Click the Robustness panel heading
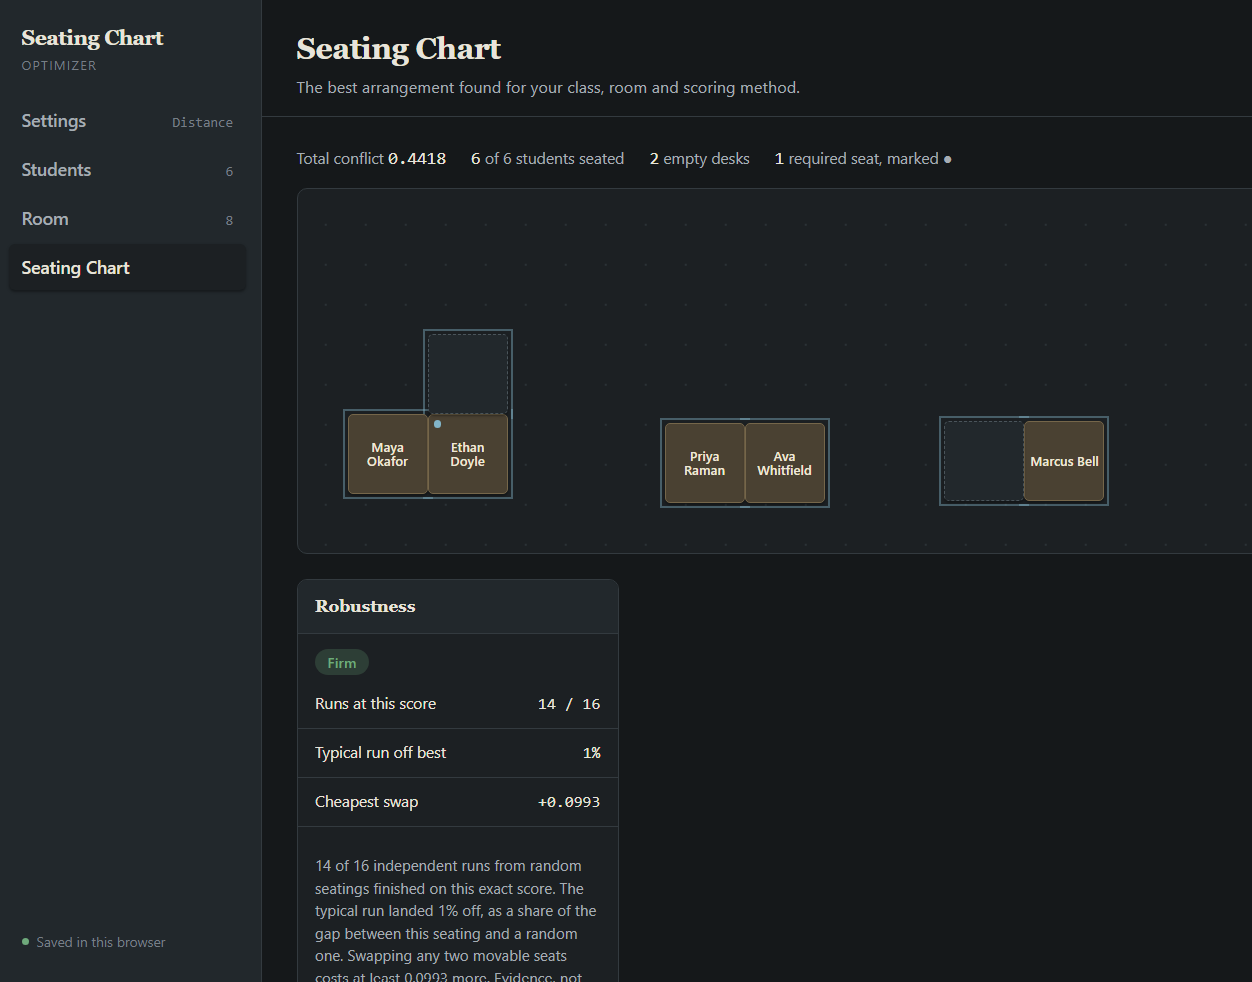1252x982 pixels. click(365, 606)
